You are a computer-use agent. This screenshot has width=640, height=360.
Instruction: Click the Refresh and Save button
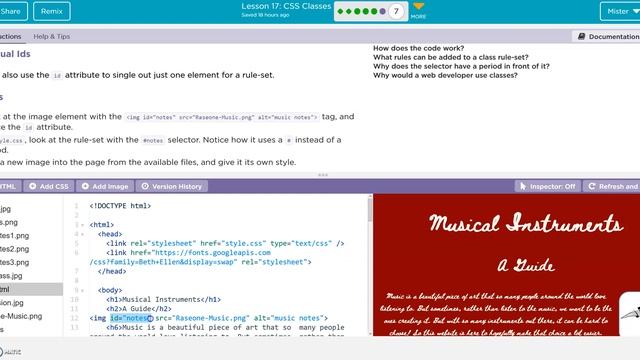click(612, 186)
